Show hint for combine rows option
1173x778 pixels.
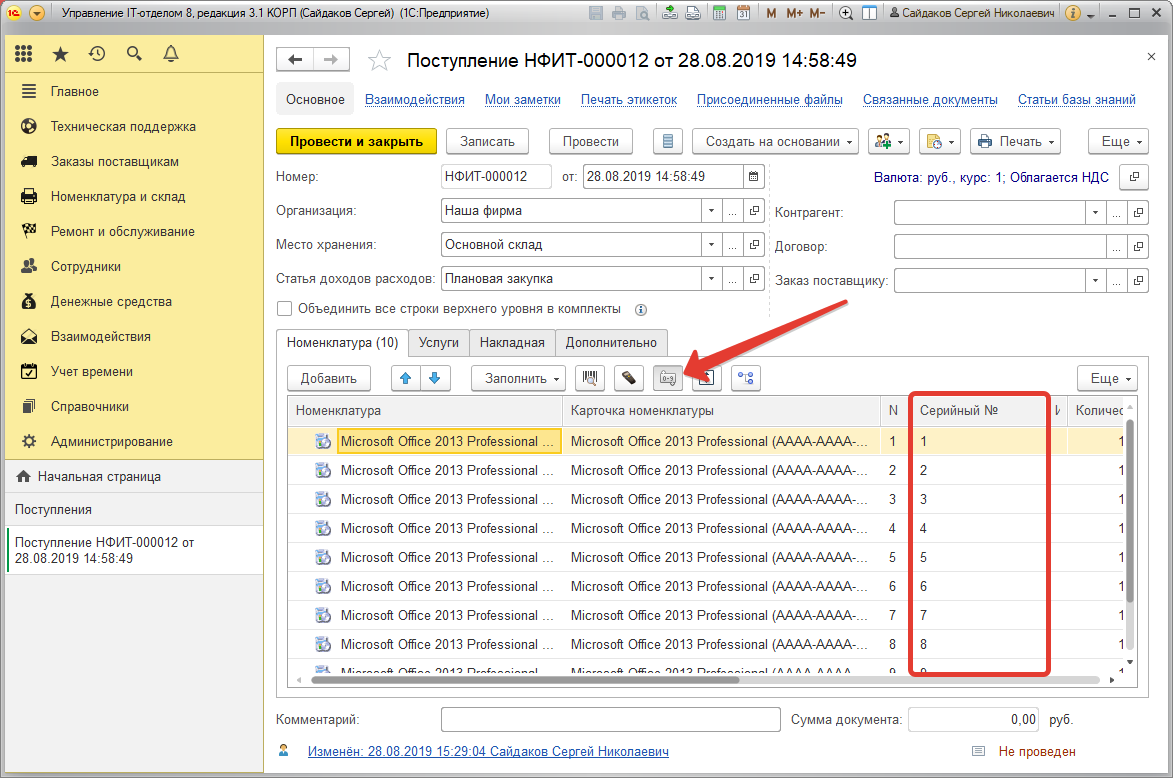click(x=641, y=310)
